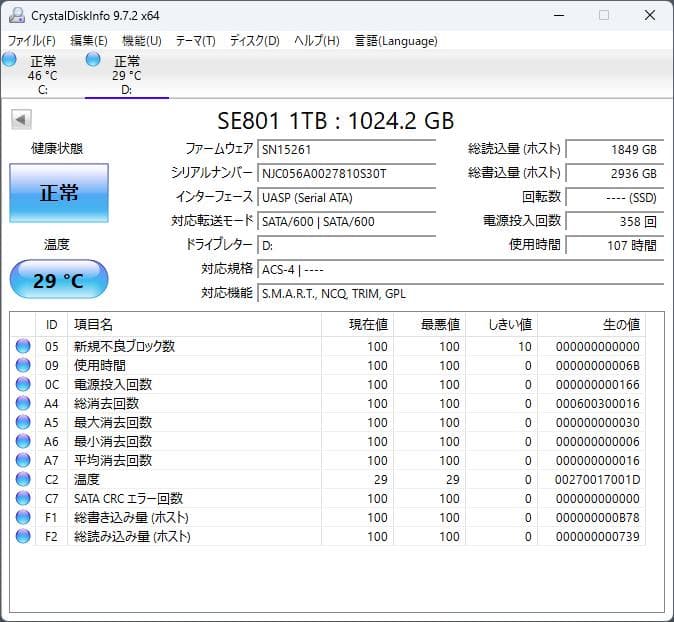Click the status orb of row F2 総読み込み量
Viewport: 674px width, 622px height.
point(23,536)
